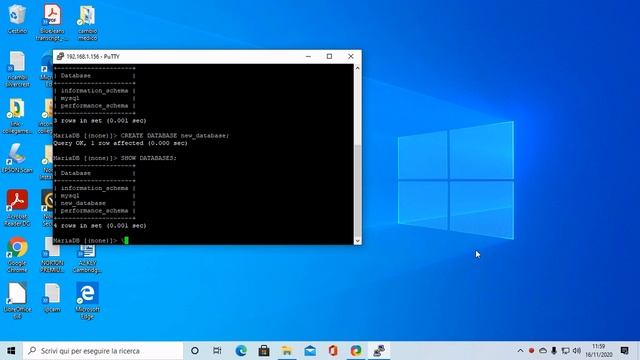640x360 pixels.
Task: Select the NORTON PREMIUM desktop file
Action: [x=52, y=257]
